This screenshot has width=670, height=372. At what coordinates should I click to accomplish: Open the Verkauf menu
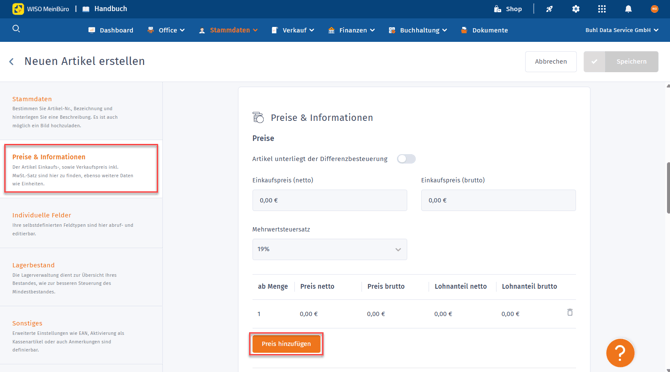click(x=293, y=30)
